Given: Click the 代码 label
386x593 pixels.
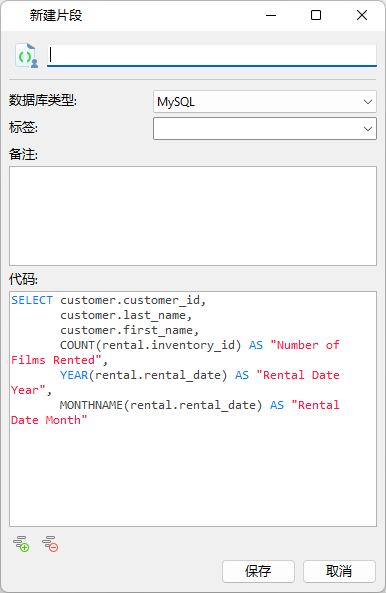Looking at the screenshot, I should pyautogui.click(x=23, y=279).
